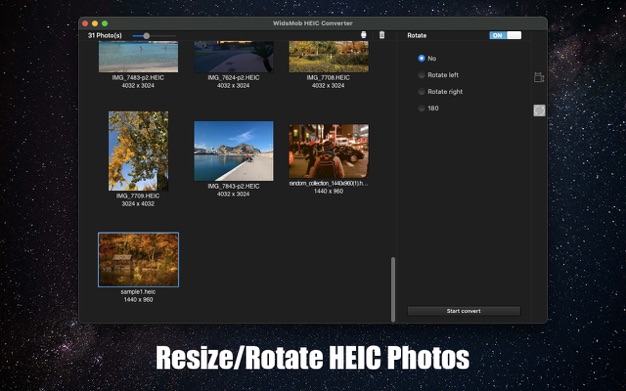The image size is (626, 391).
Task: Click "4032 x 3024" under IMG_7708.HEIC
Action: tap(328, 85)
